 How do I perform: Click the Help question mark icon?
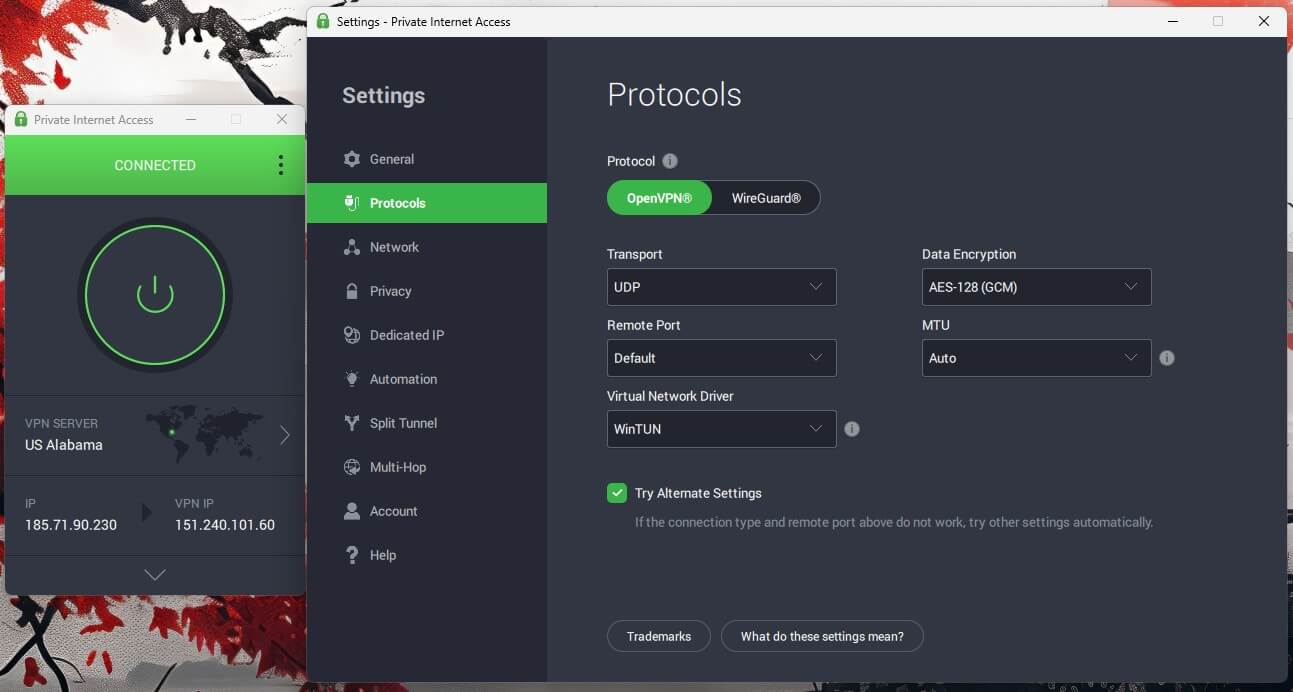tap(351, 555)
